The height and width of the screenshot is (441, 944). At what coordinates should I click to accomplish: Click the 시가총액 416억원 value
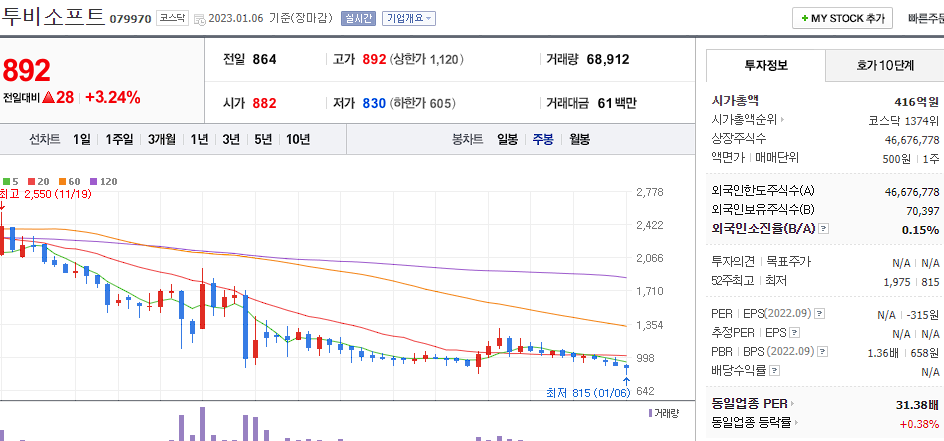[916, 101]
